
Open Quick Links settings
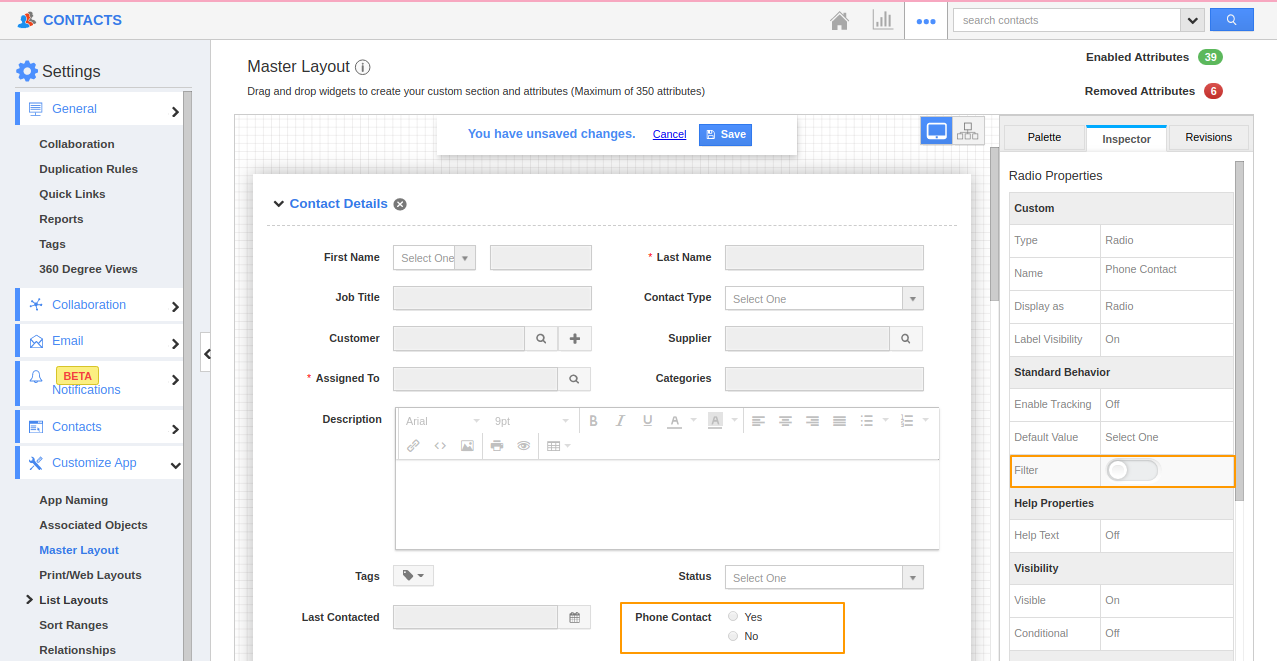[x=72, y=194]
